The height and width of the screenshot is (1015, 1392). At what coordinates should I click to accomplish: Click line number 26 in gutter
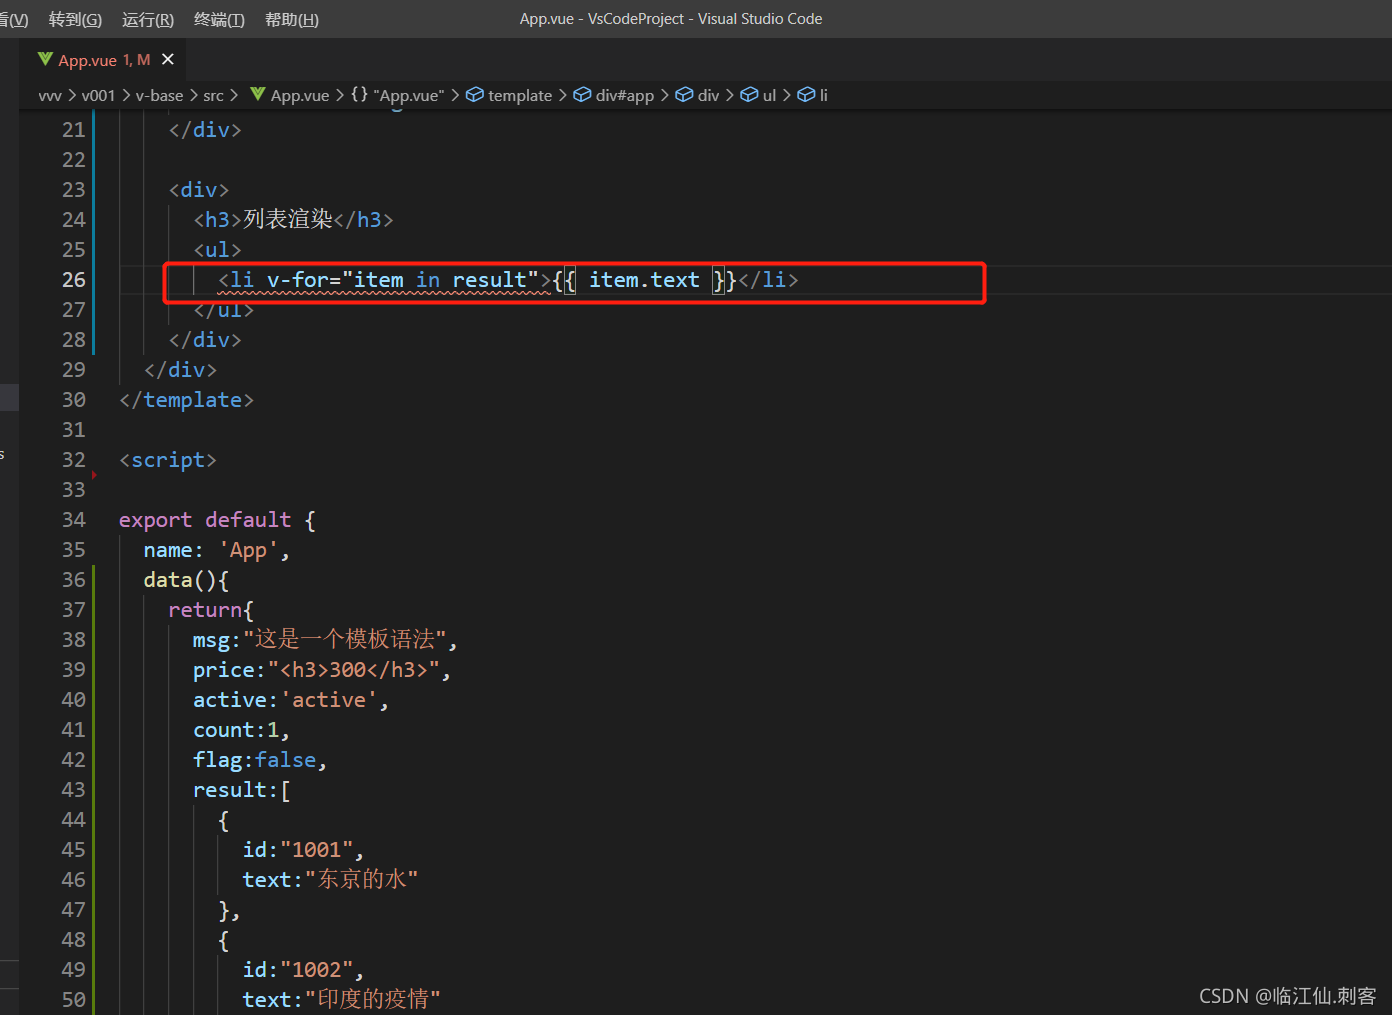[x=74, y=280]
